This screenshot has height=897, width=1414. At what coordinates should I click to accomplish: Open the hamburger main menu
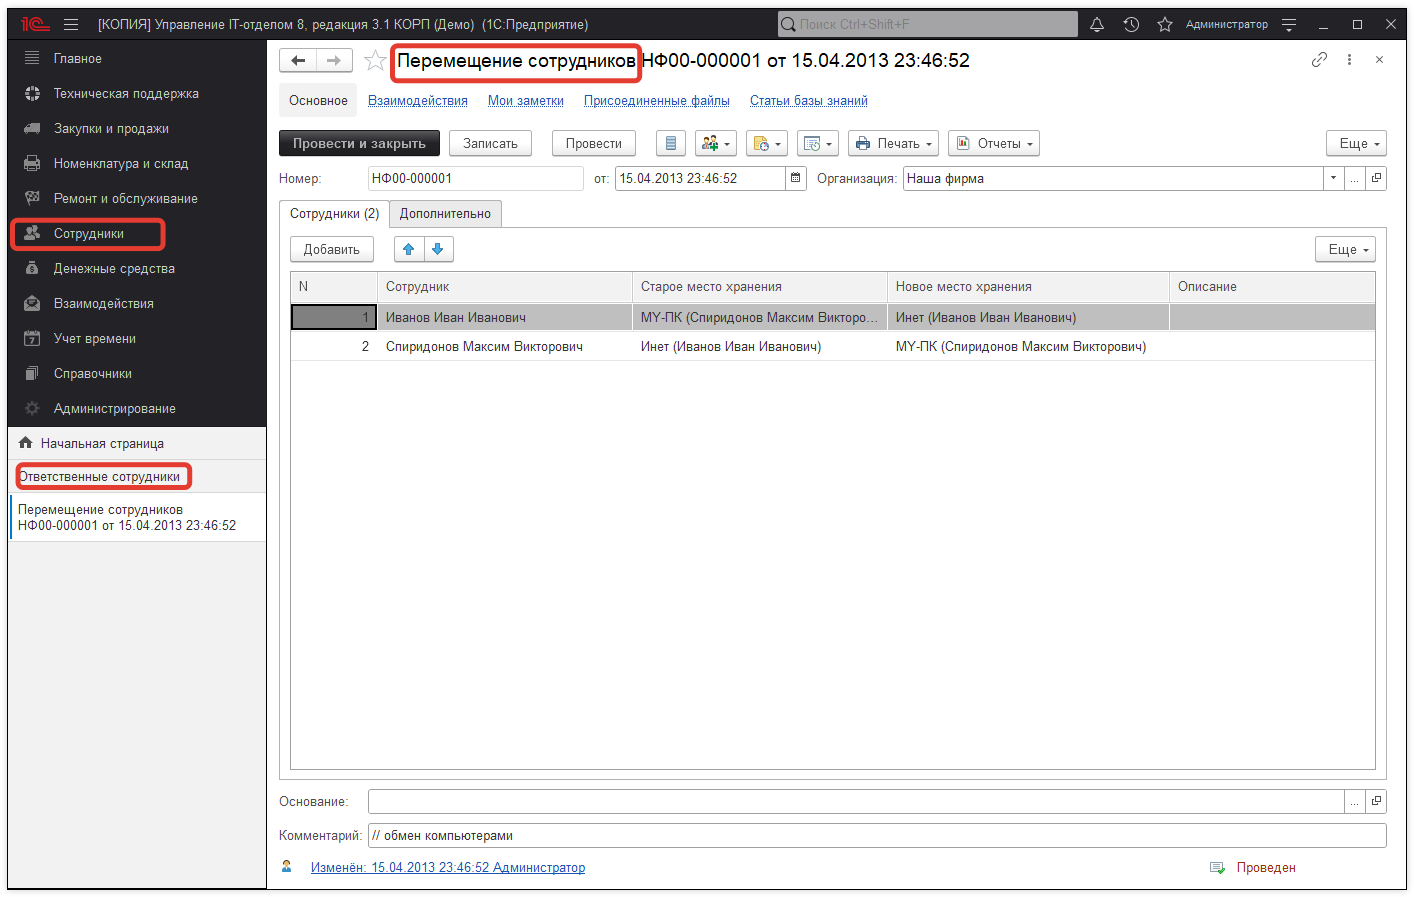71,24
